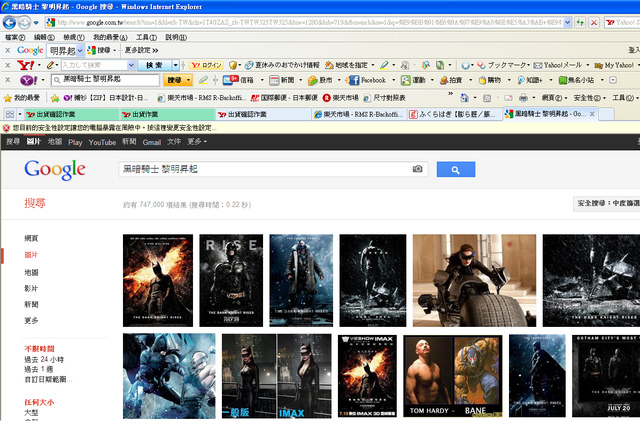The width and height of the screenshot is (640, 428).
Task: Go back with the browser Back arrow
Action: (9, 22)
